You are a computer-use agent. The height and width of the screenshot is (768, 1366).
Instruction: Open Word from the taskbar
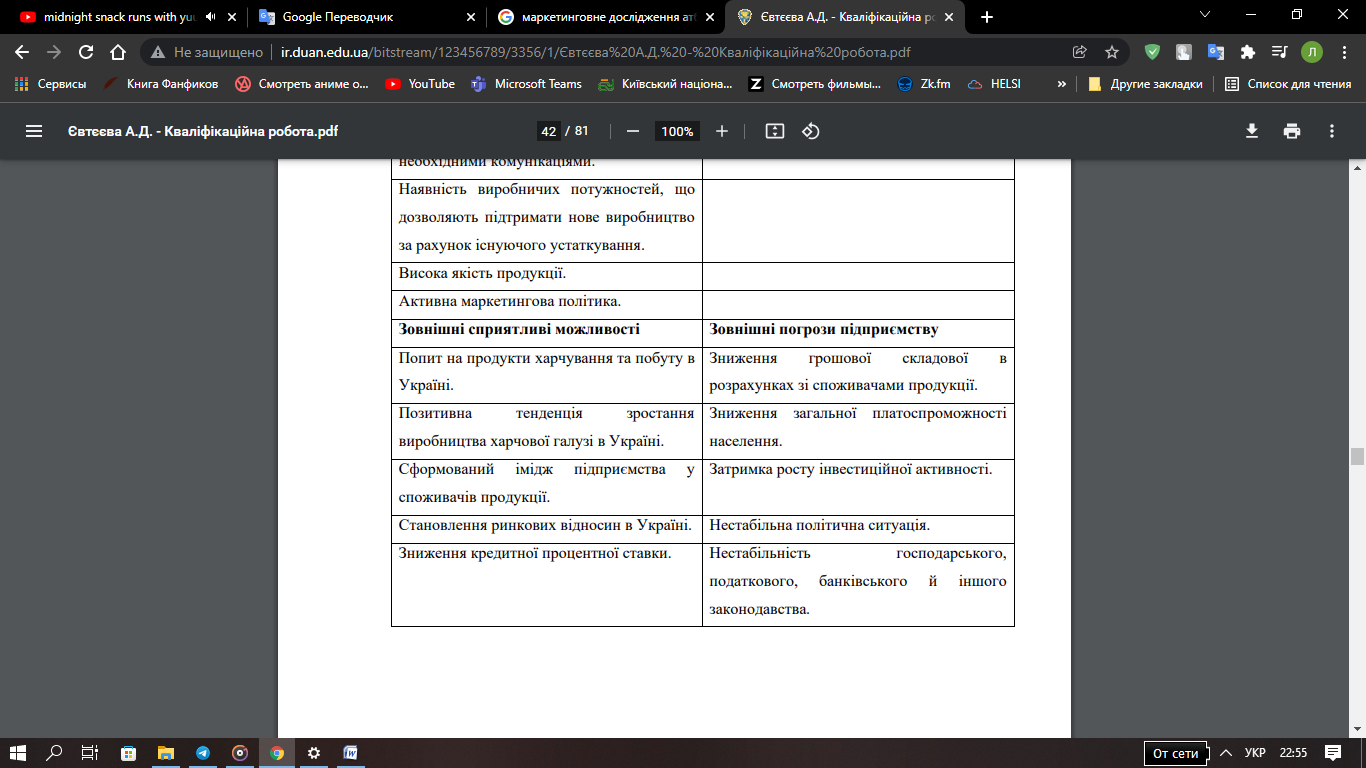350,753
